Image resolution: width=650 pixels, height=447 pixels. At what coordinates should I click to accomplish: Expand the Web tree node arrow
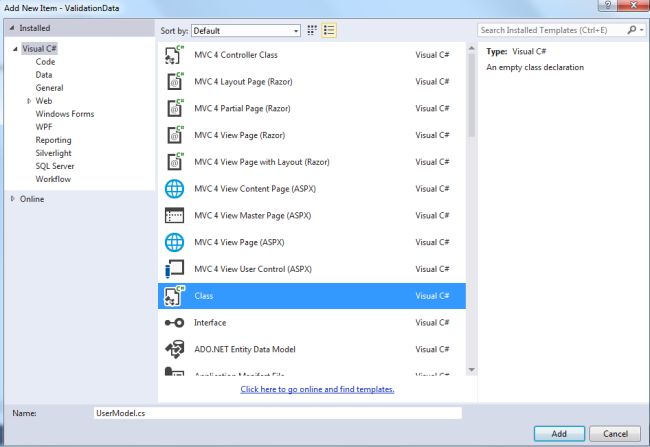tap(29, 101)
